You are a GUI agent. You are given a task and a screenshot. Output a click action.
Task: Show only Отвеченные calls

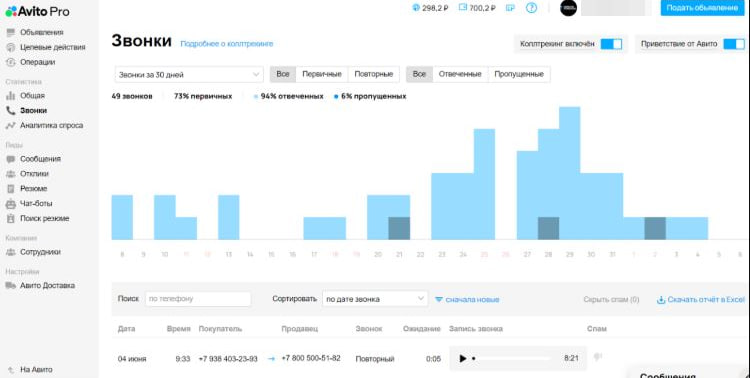(x=460, y=74)
